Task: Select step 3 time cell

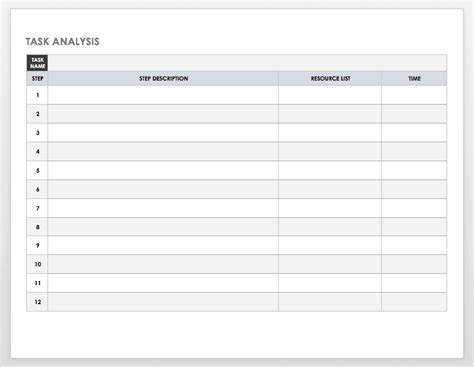Action: click(x=414, y=133)
